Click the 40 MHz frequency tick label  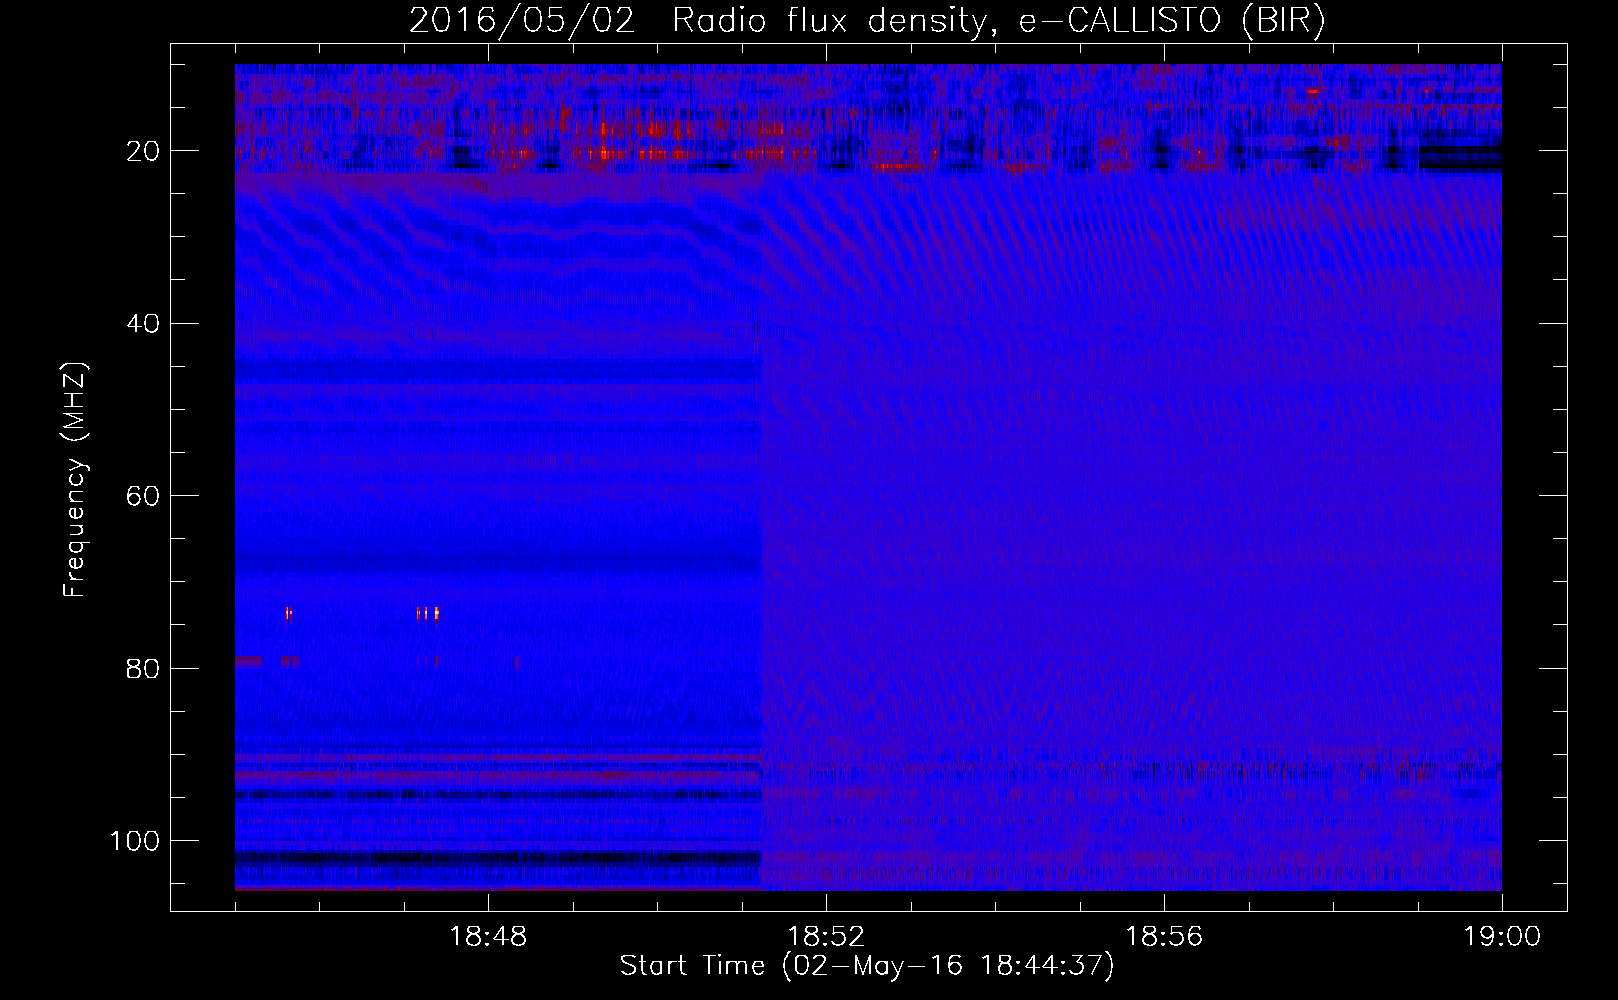143,324
